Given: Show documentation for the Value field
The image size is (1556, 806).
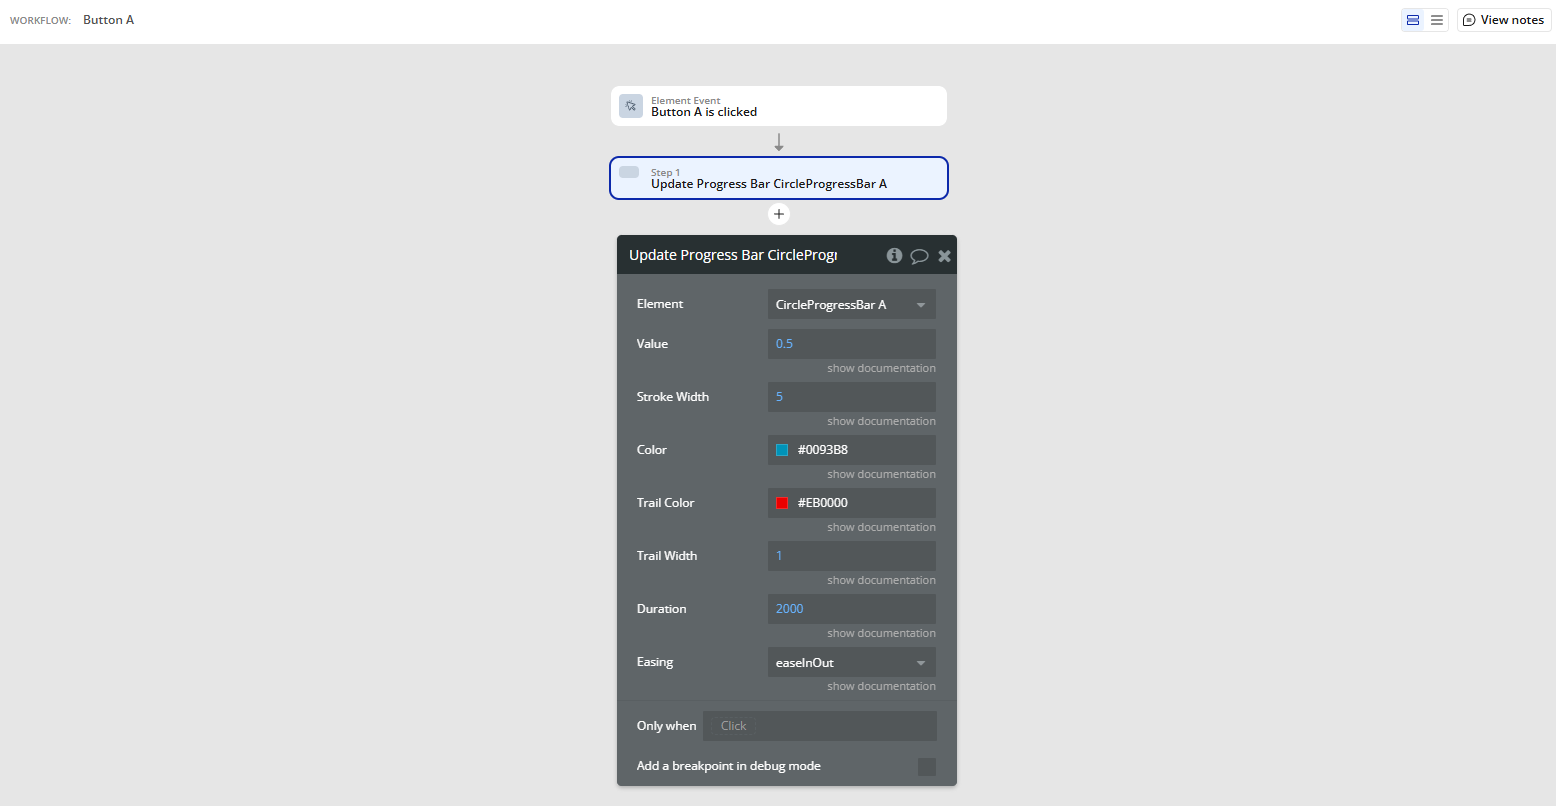Looking at the screenshot, I should click(x=880, y=368).
